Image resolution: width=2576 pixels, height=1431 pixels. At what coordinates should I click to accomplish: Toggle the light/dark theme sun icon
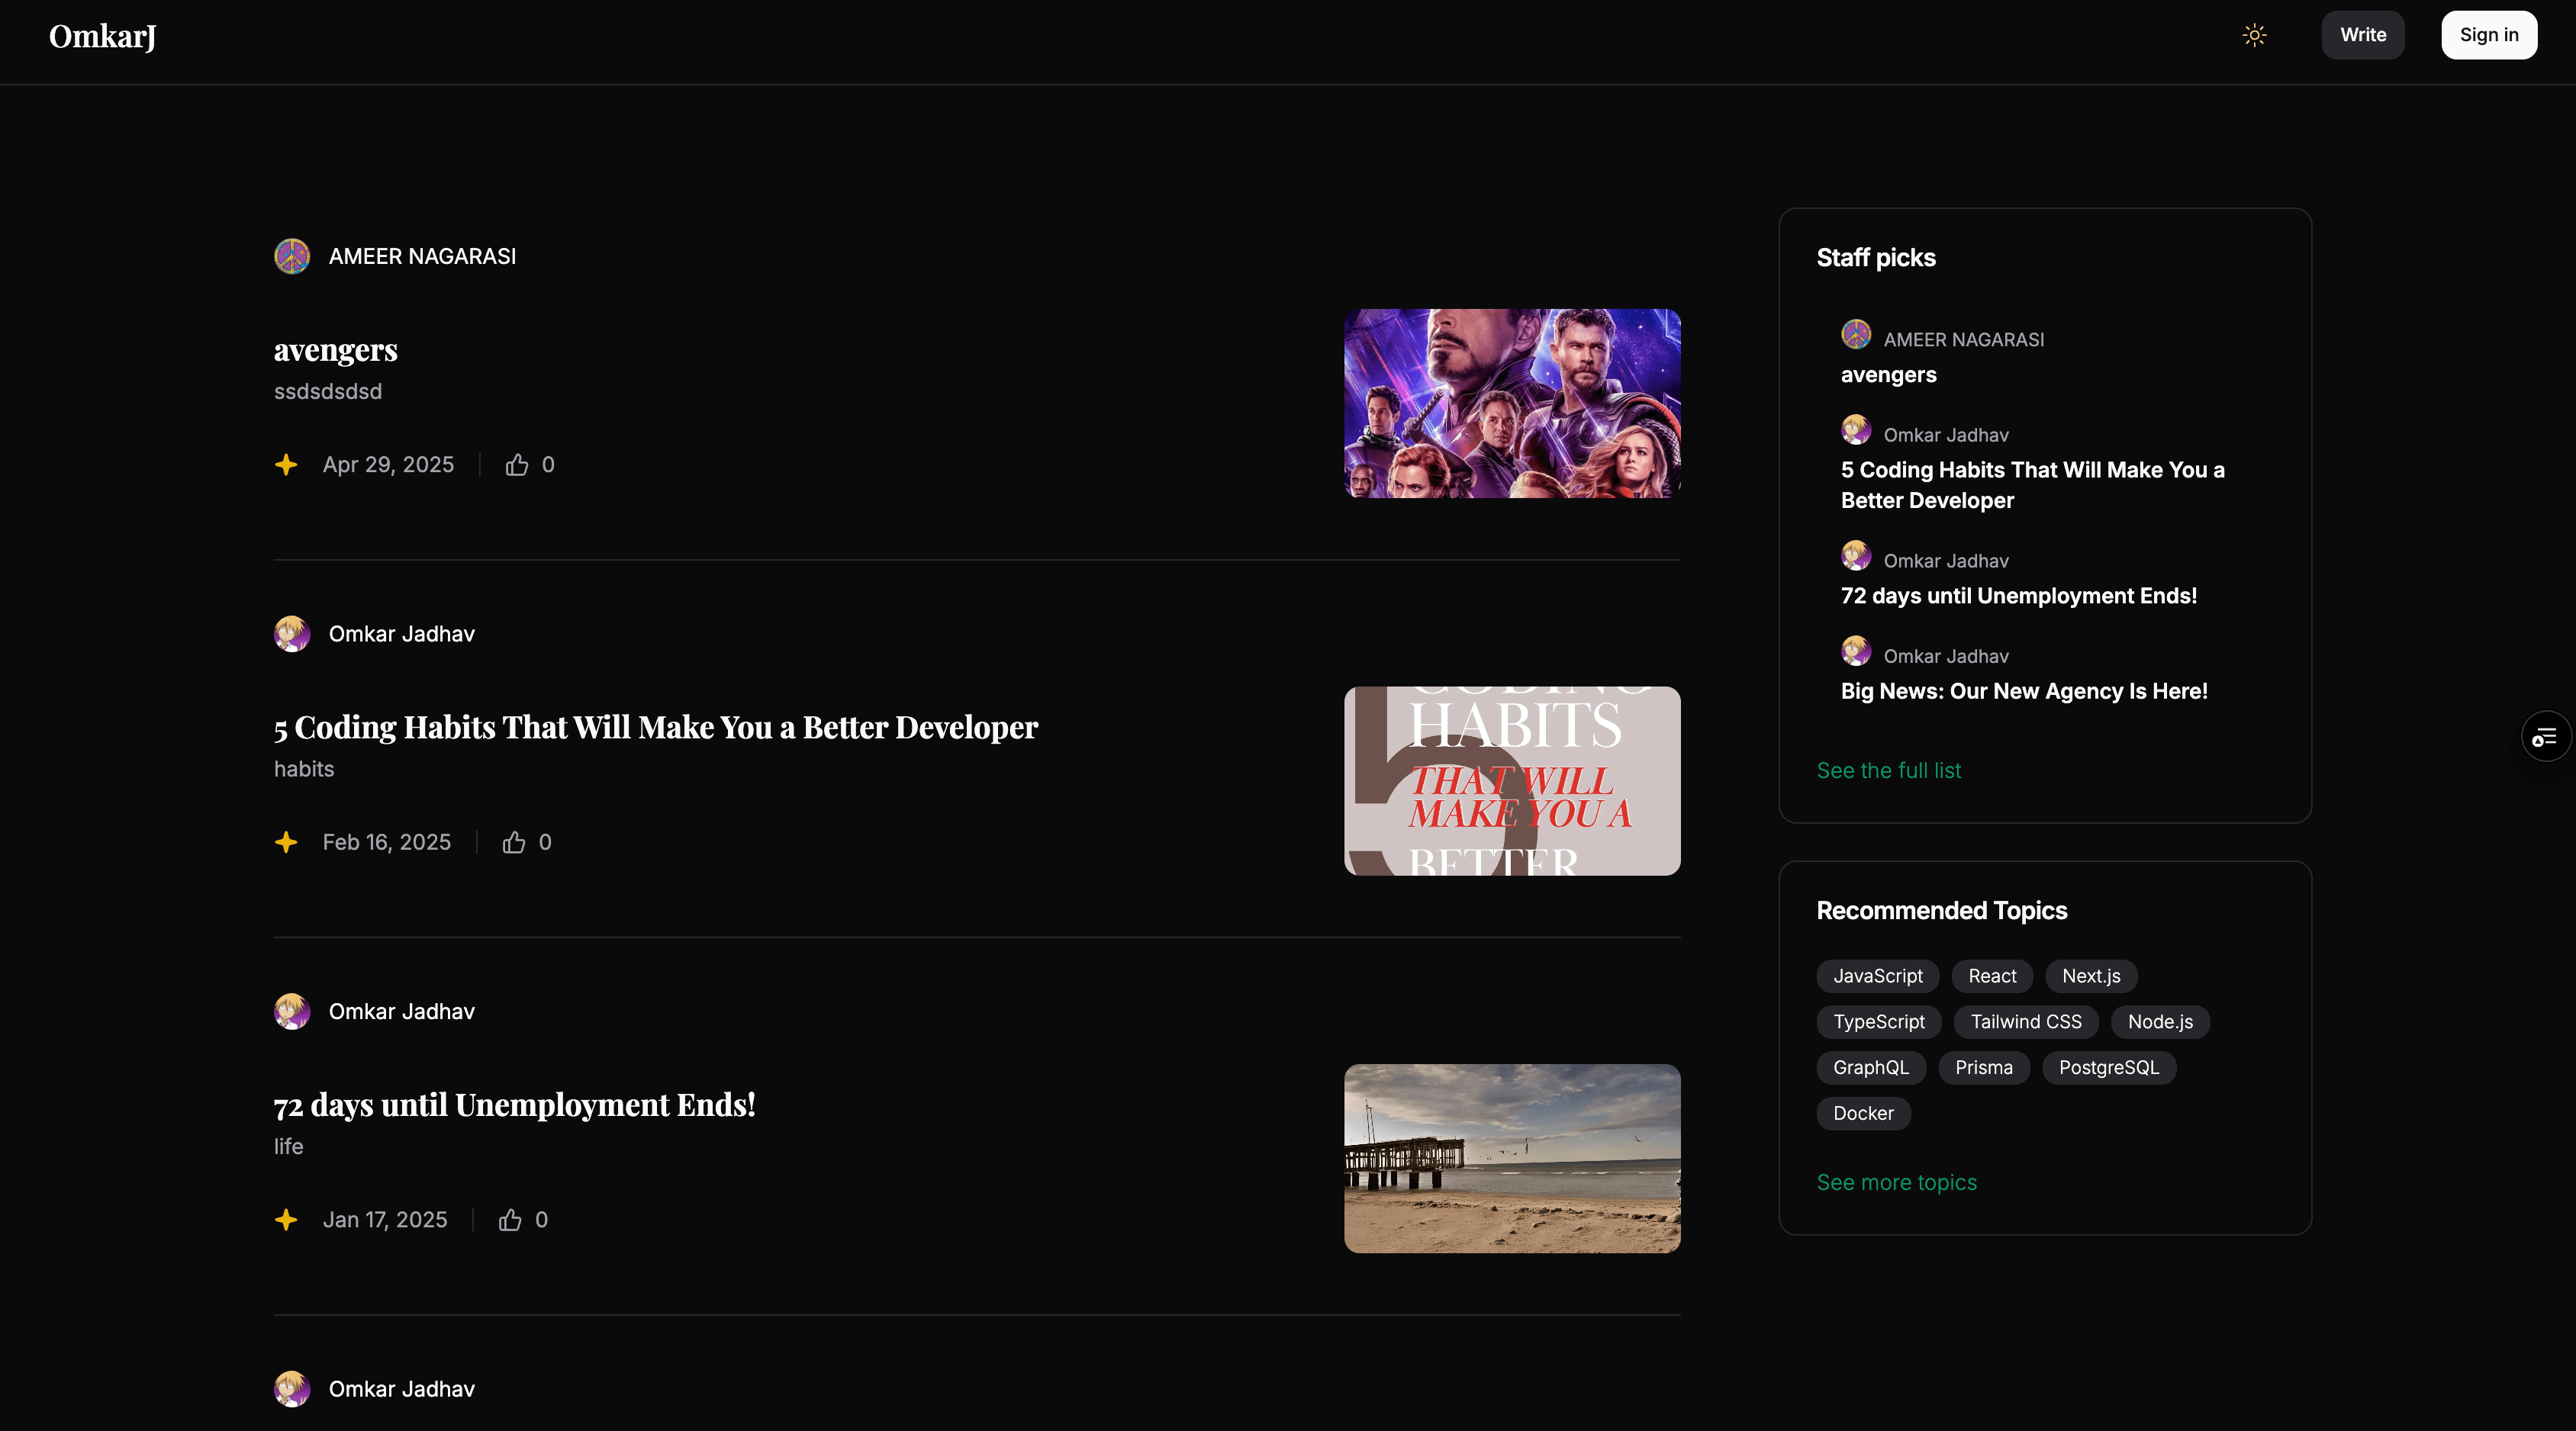(x=2254, y=35)
